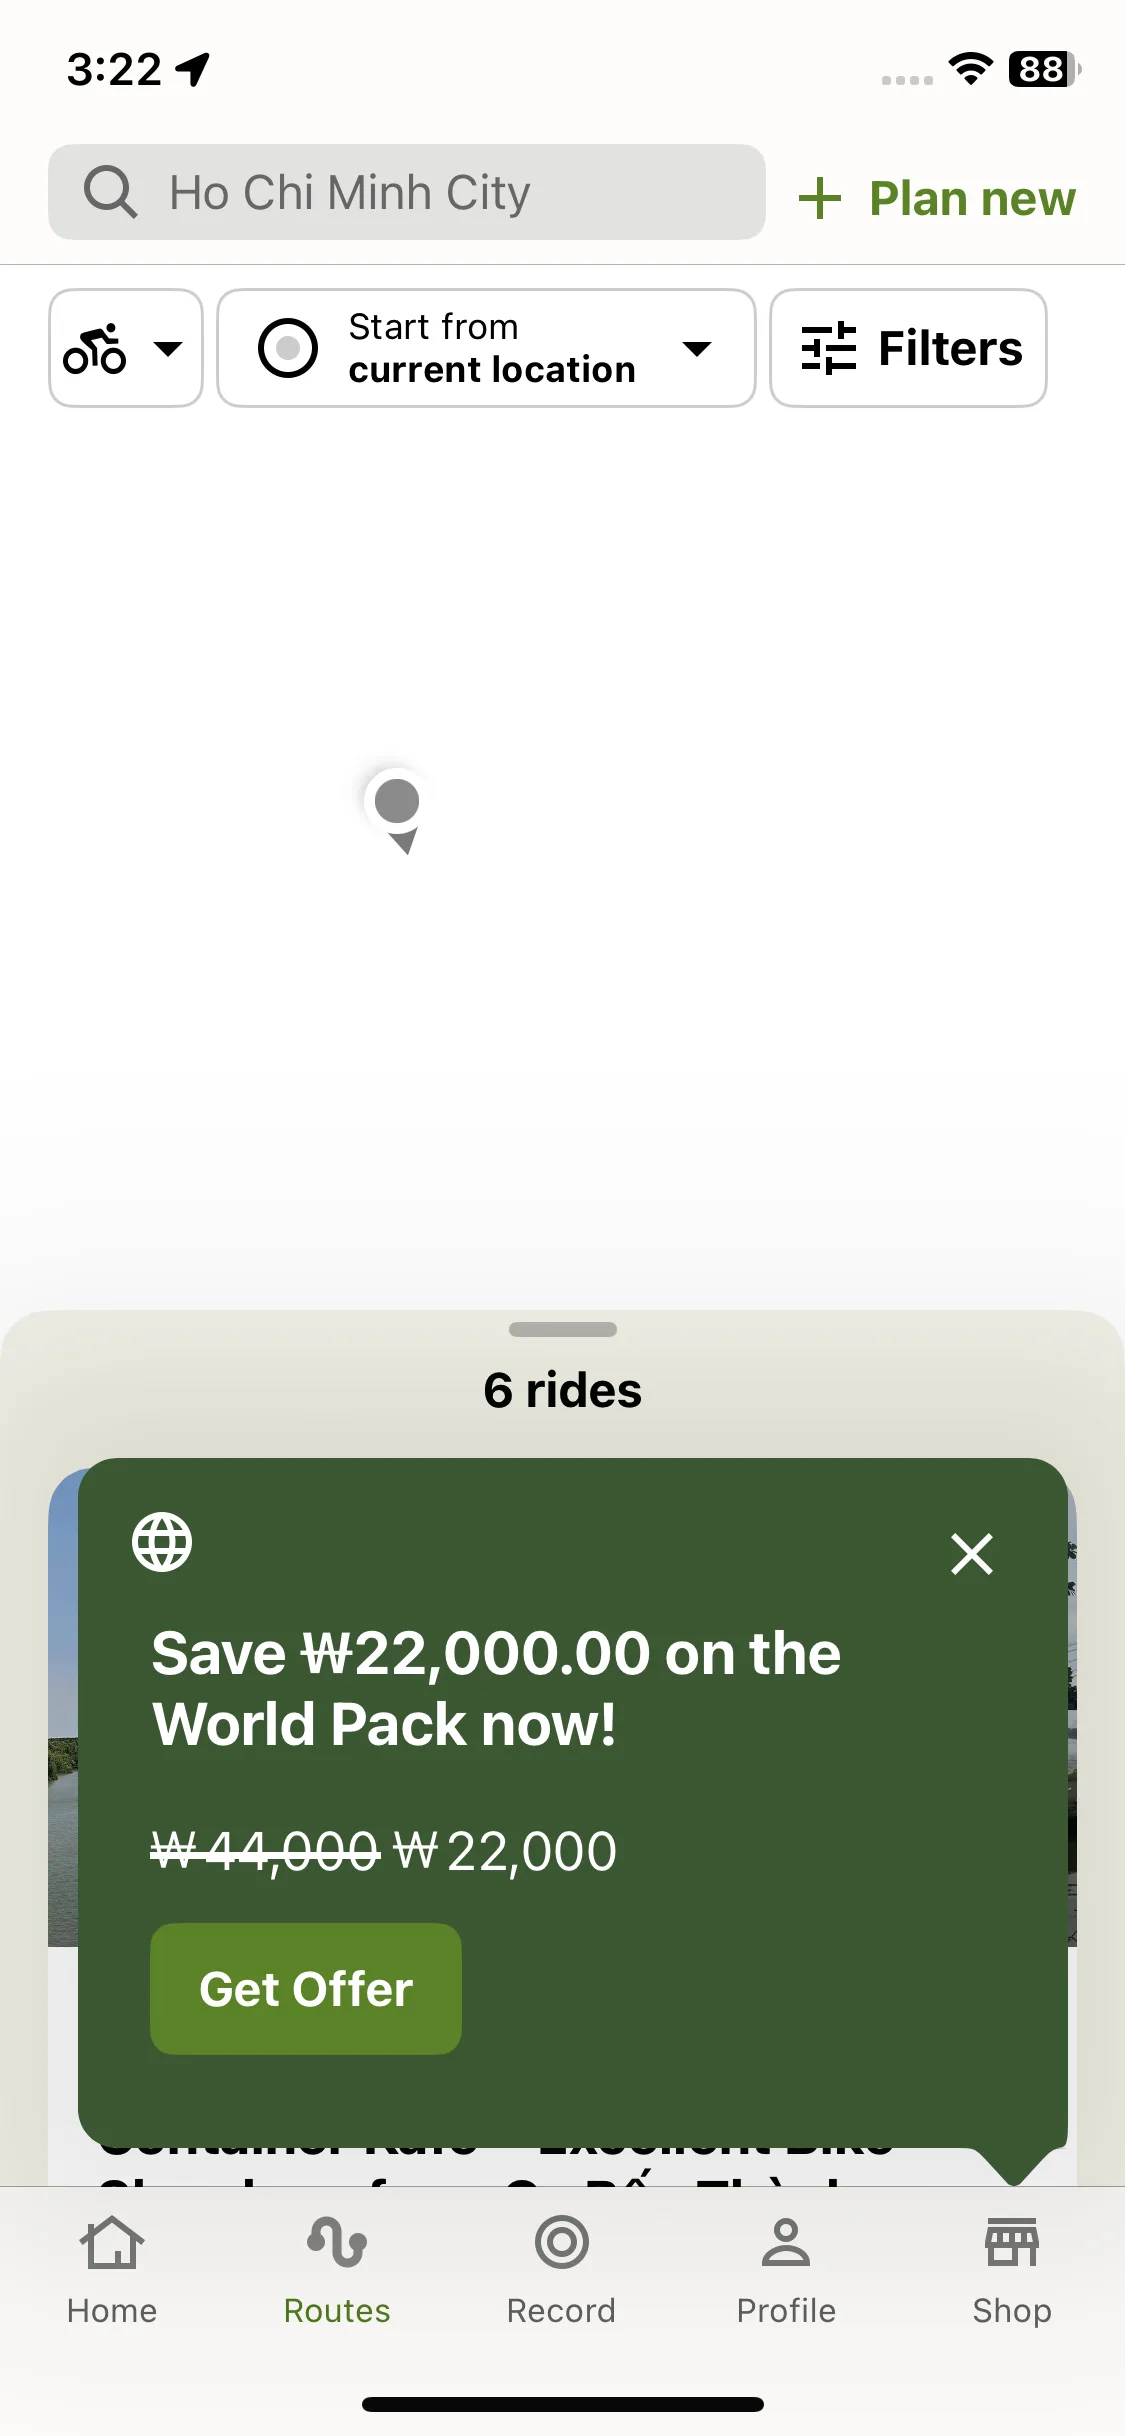1125x2436 pixels.
Task: Tap the plus icon beside Plan new
Action: tap(820, 198)
